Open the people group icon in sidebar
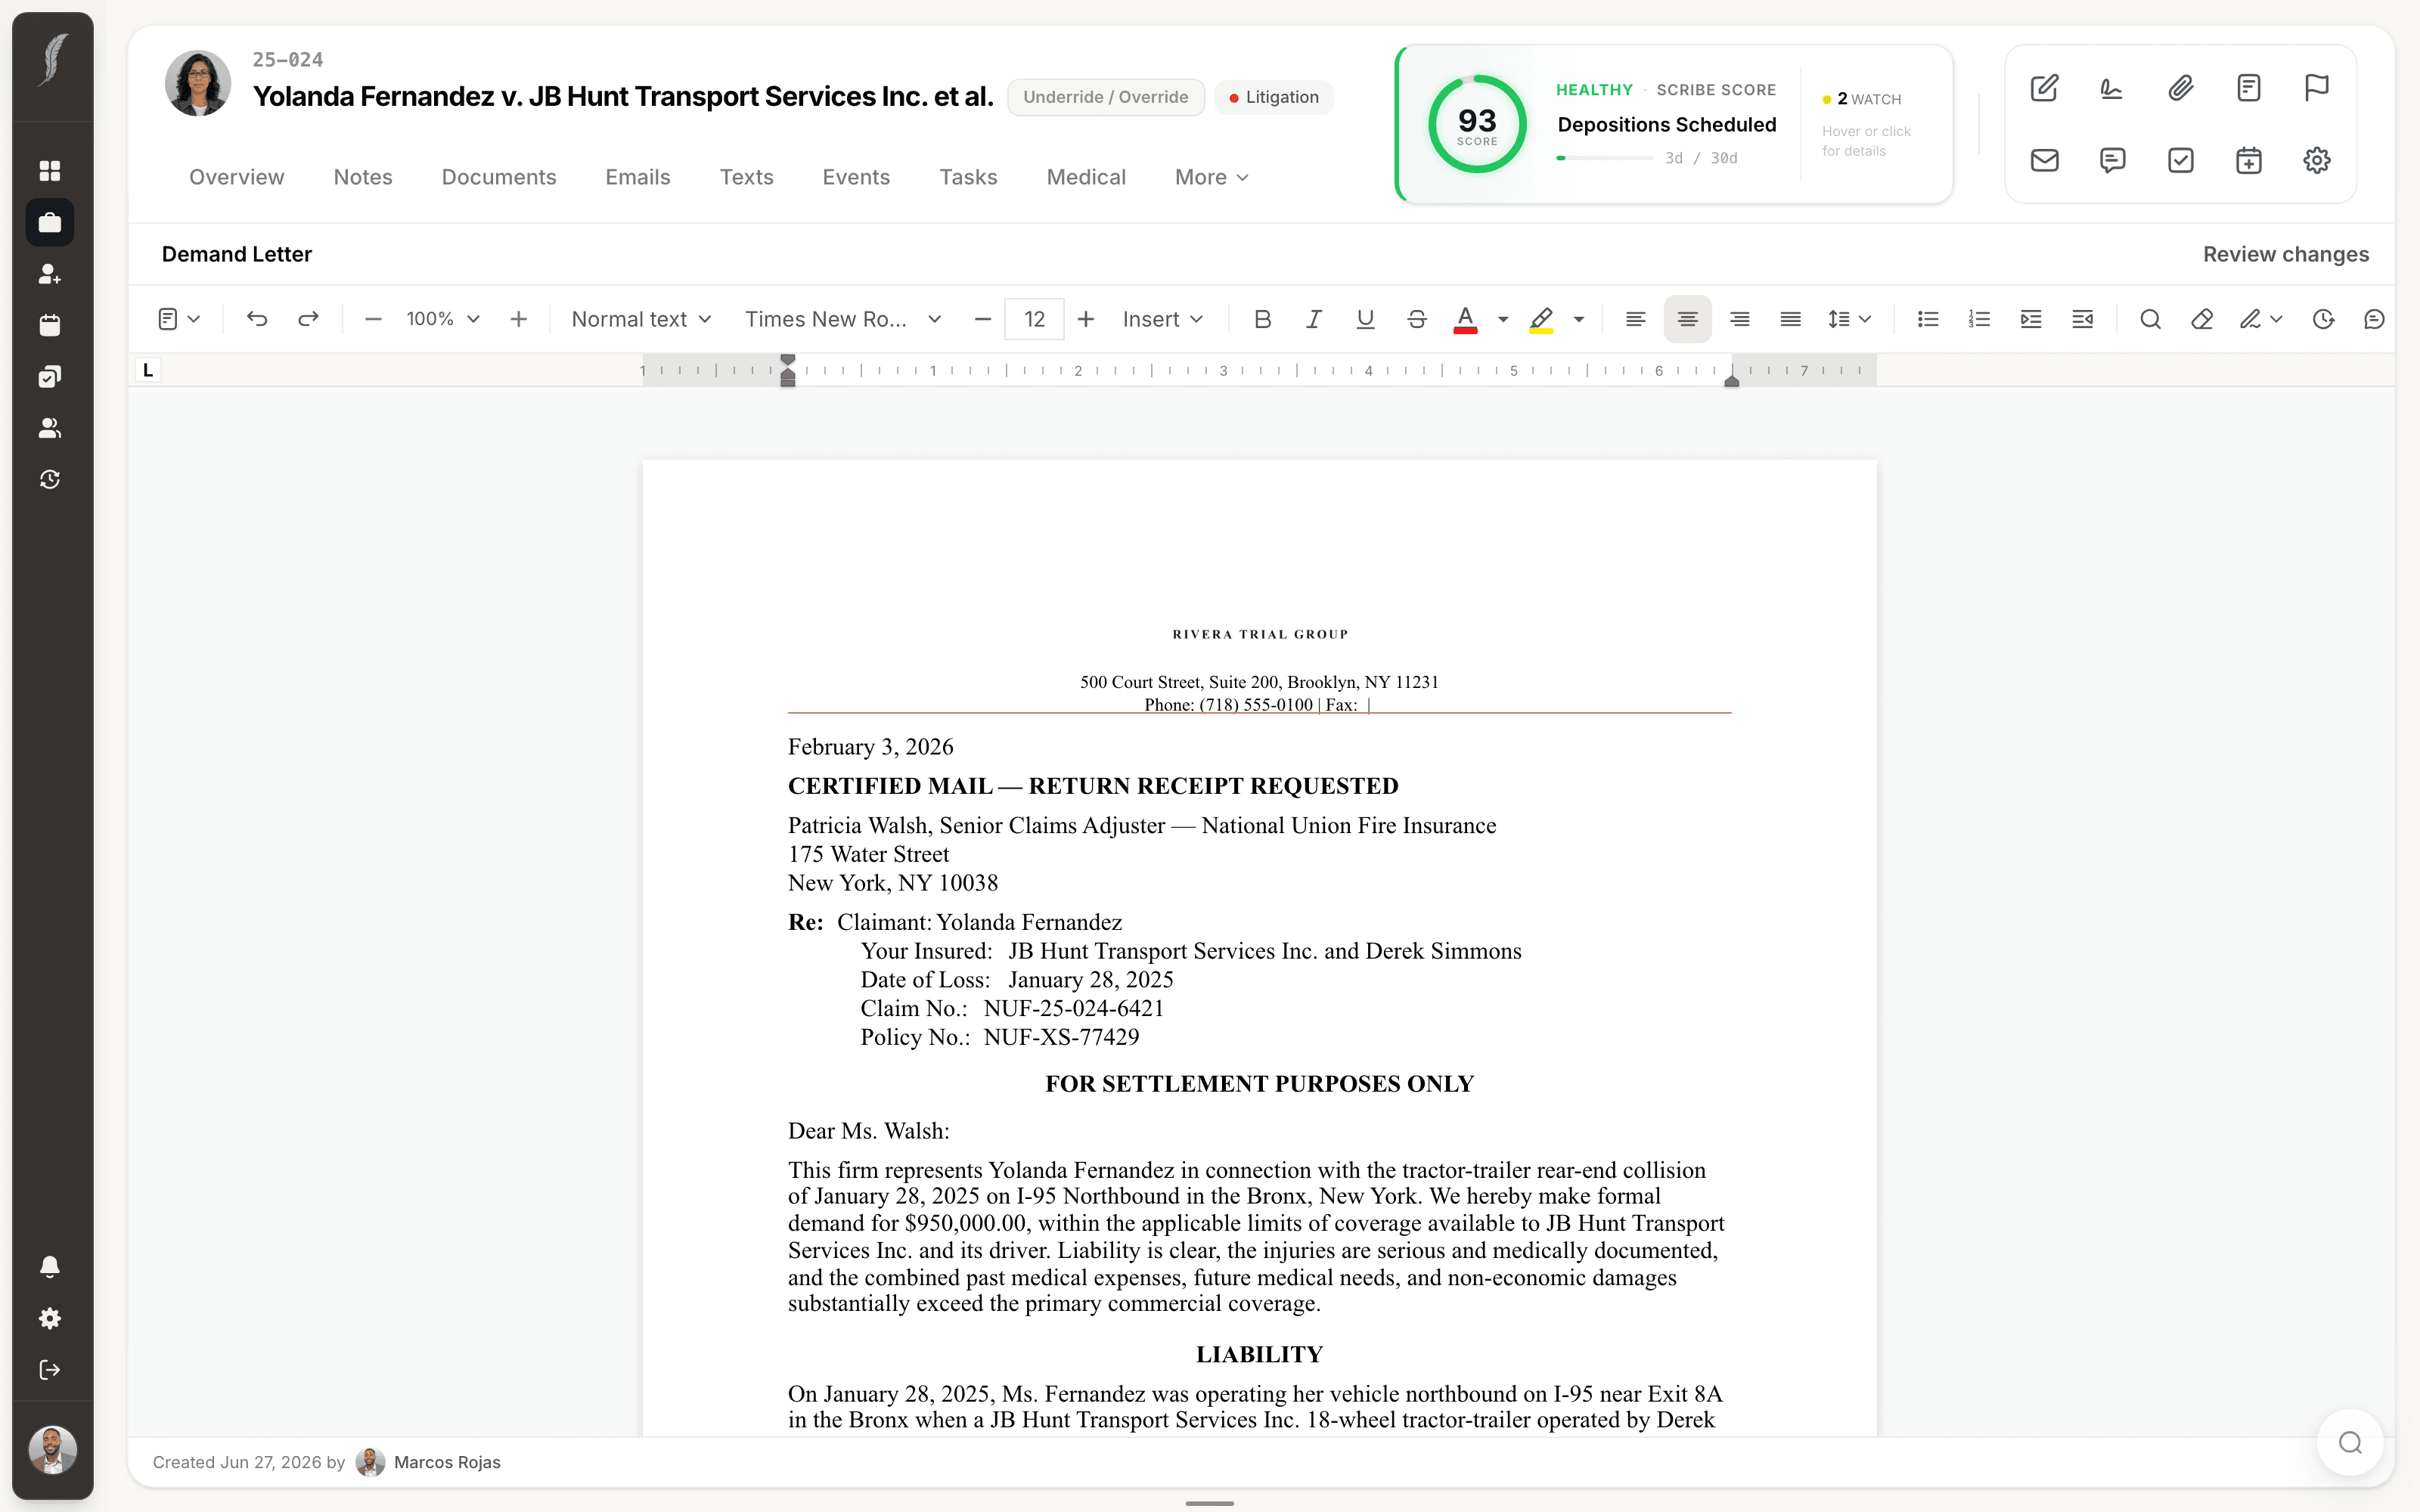 [x=50, y=428]
